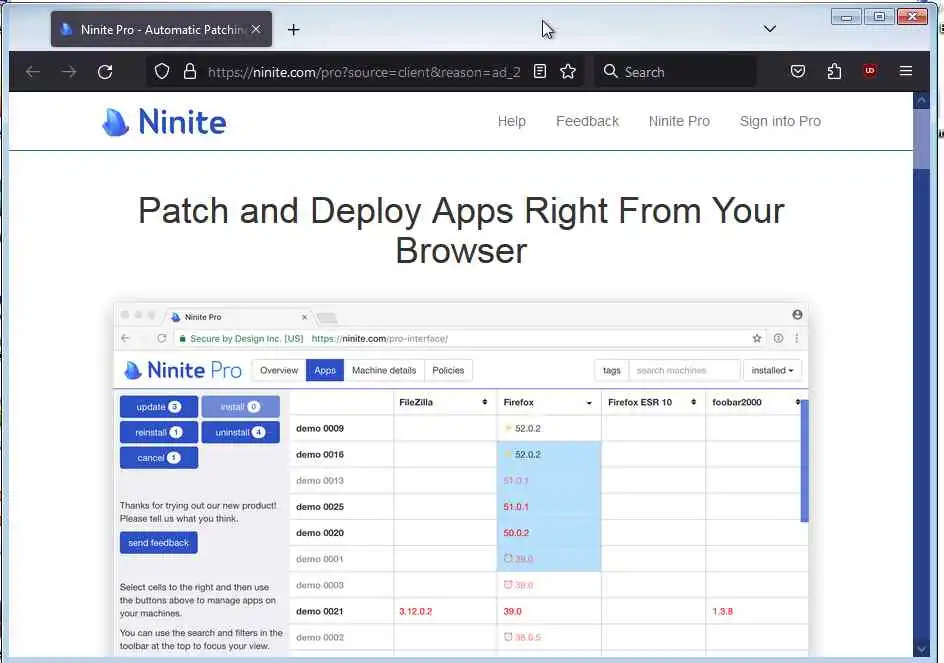Click the page vertical scrollbar

(922, 373)
